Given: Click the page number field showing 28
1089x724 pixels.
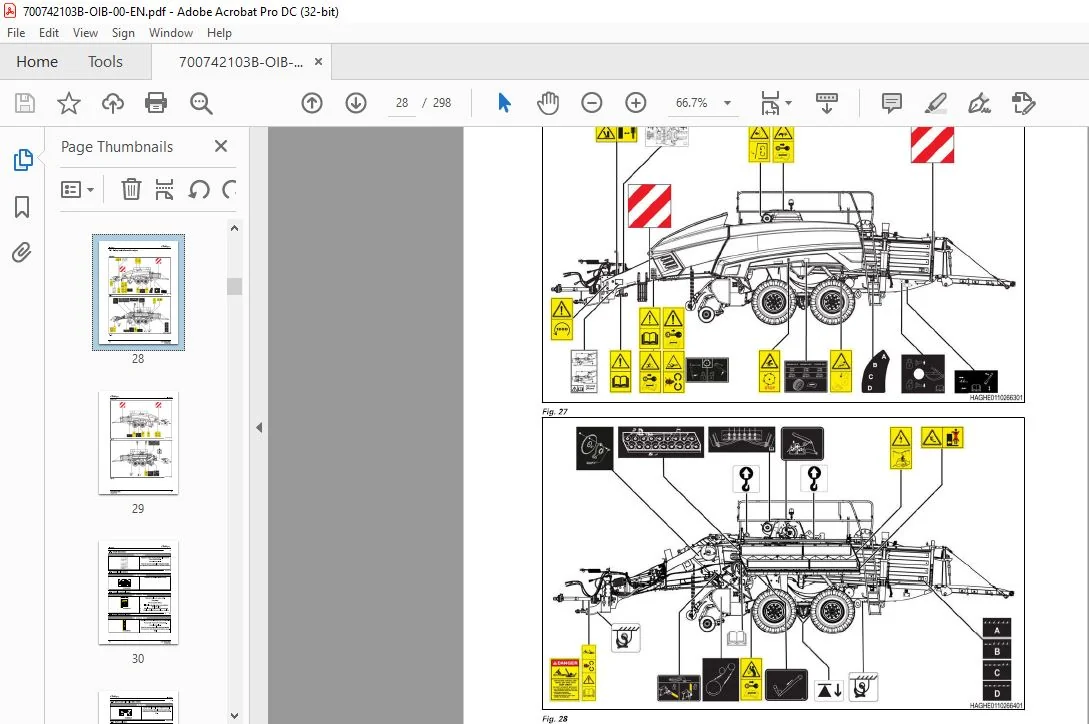Looking at the screenshot, I should 401,103.
